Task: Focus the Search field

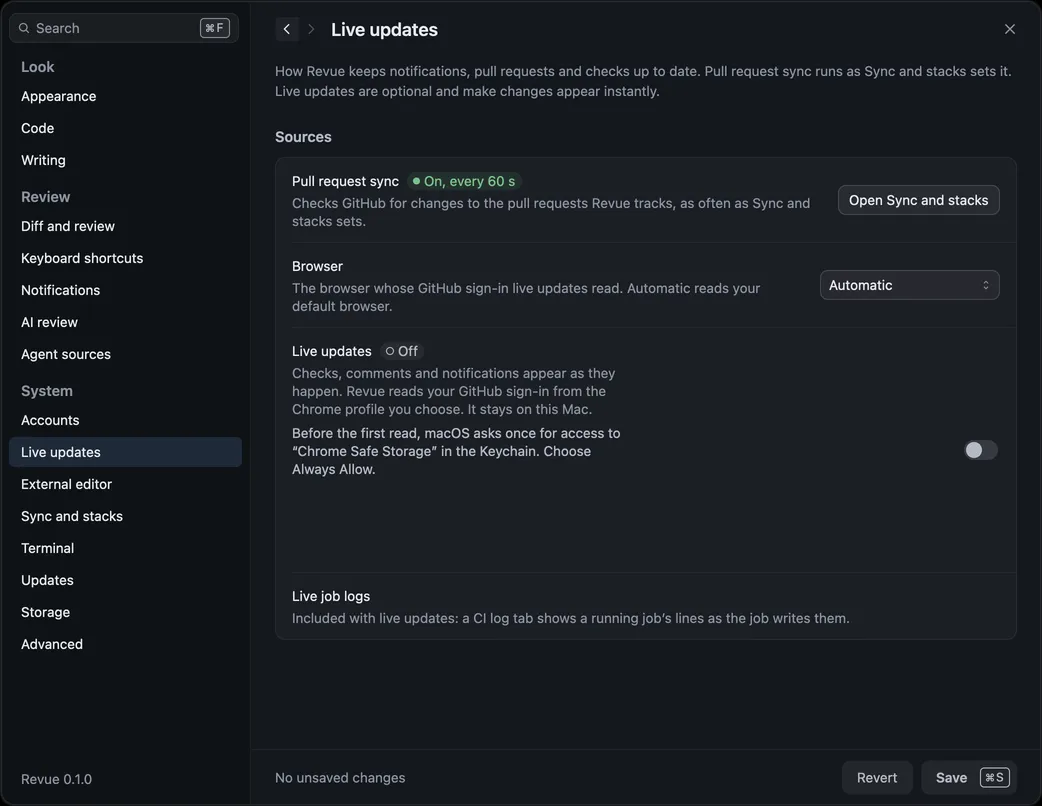Action: pyautogui.click(x=124, y=28)
